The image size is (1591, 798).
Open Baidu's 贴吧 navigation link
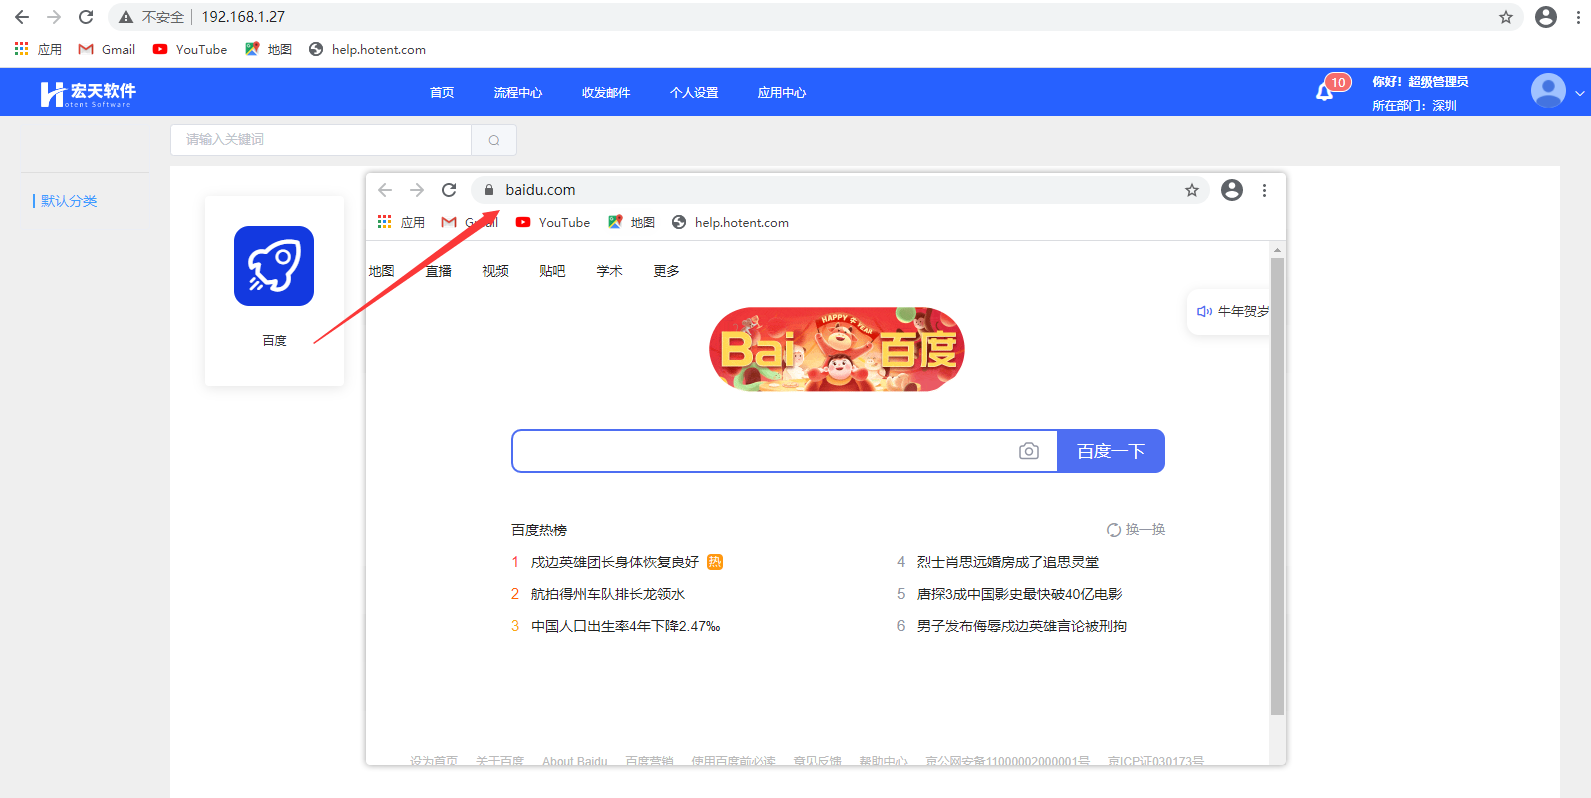point(552,271)
